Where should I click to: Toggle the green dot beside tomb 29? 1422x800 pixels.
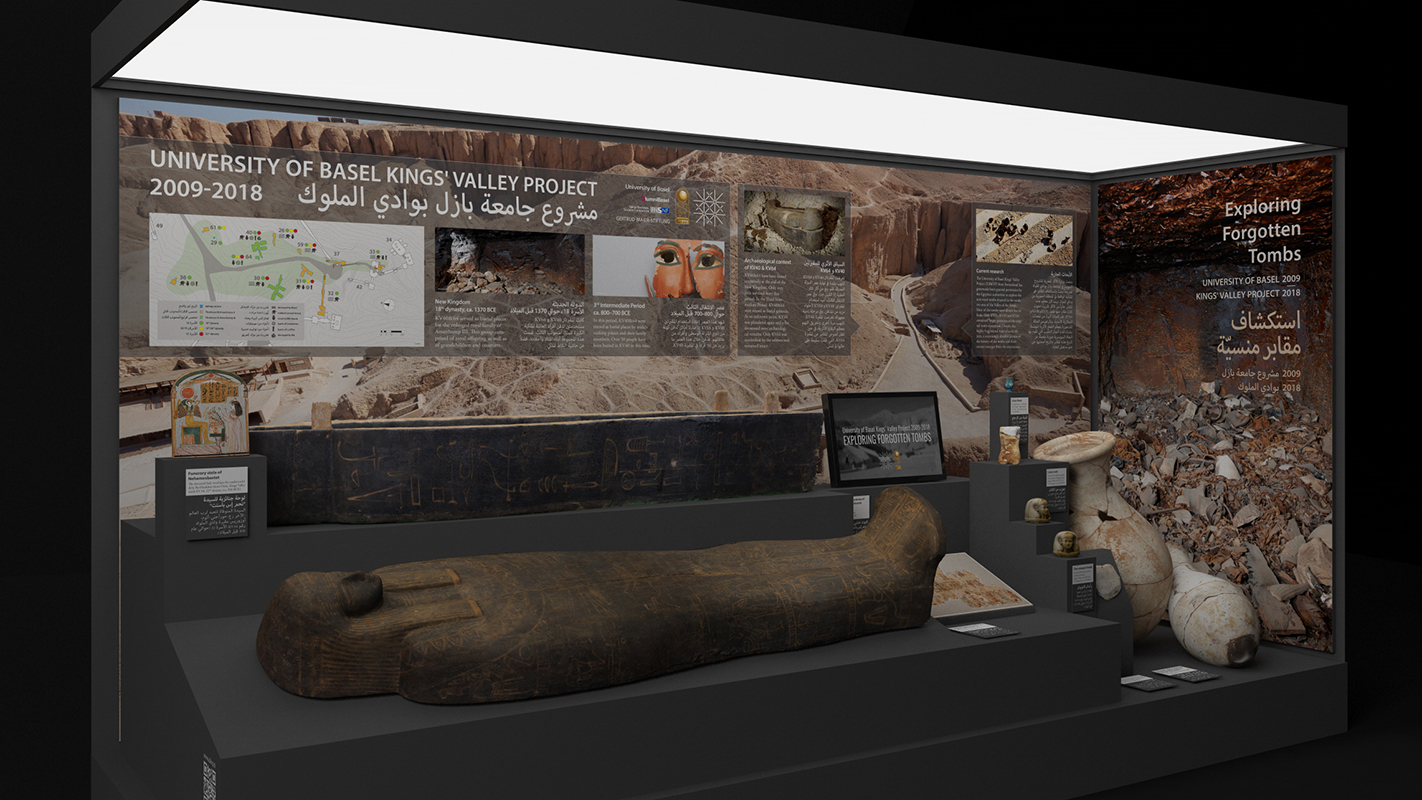[x=221, y=242]
